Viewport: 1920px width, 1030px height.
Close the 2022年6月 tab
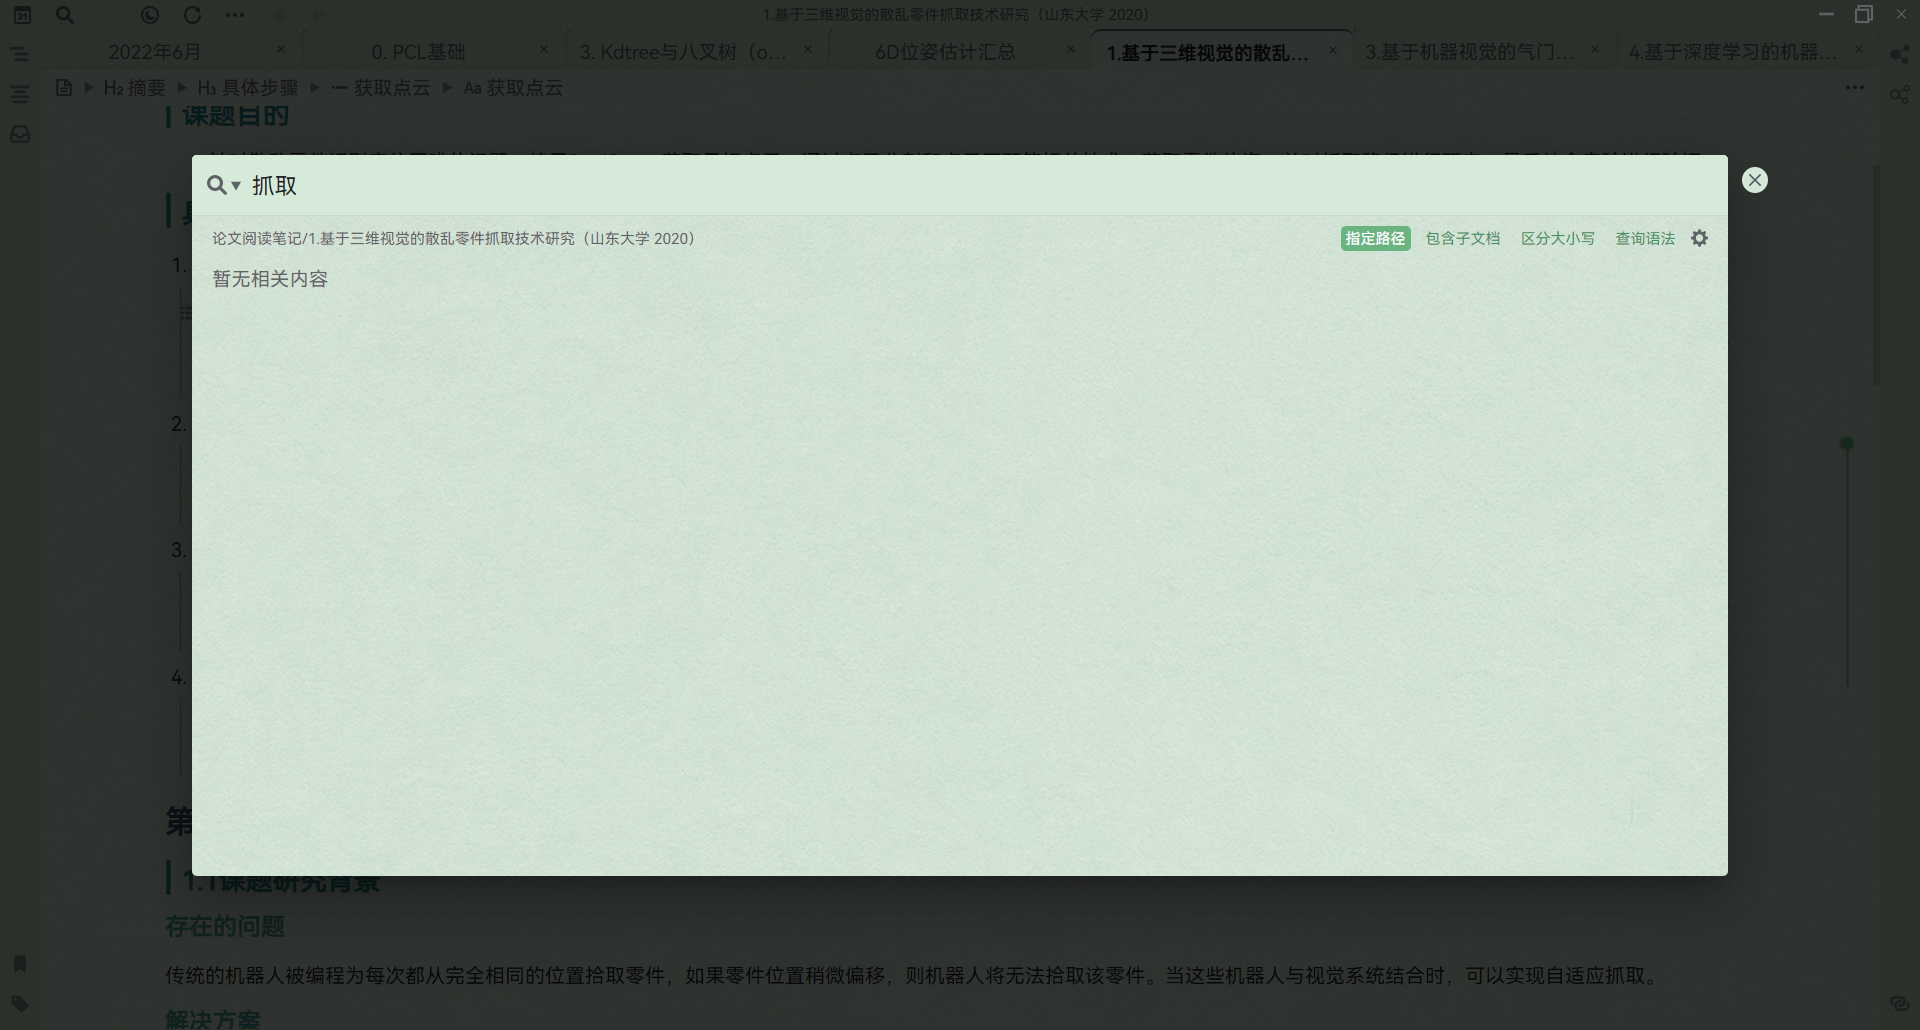pyautogui.click(x=281, y=49)
